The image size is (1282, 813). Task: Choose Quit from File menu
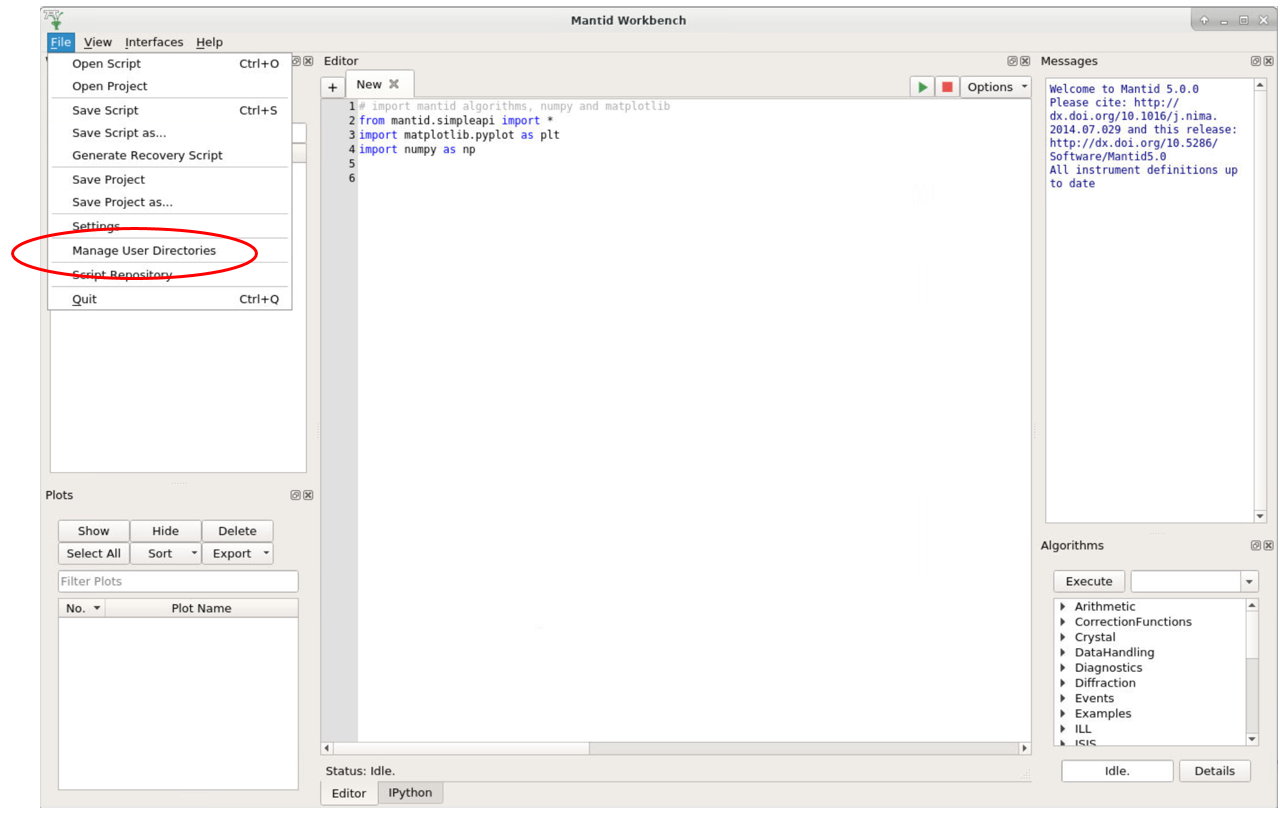170,299
